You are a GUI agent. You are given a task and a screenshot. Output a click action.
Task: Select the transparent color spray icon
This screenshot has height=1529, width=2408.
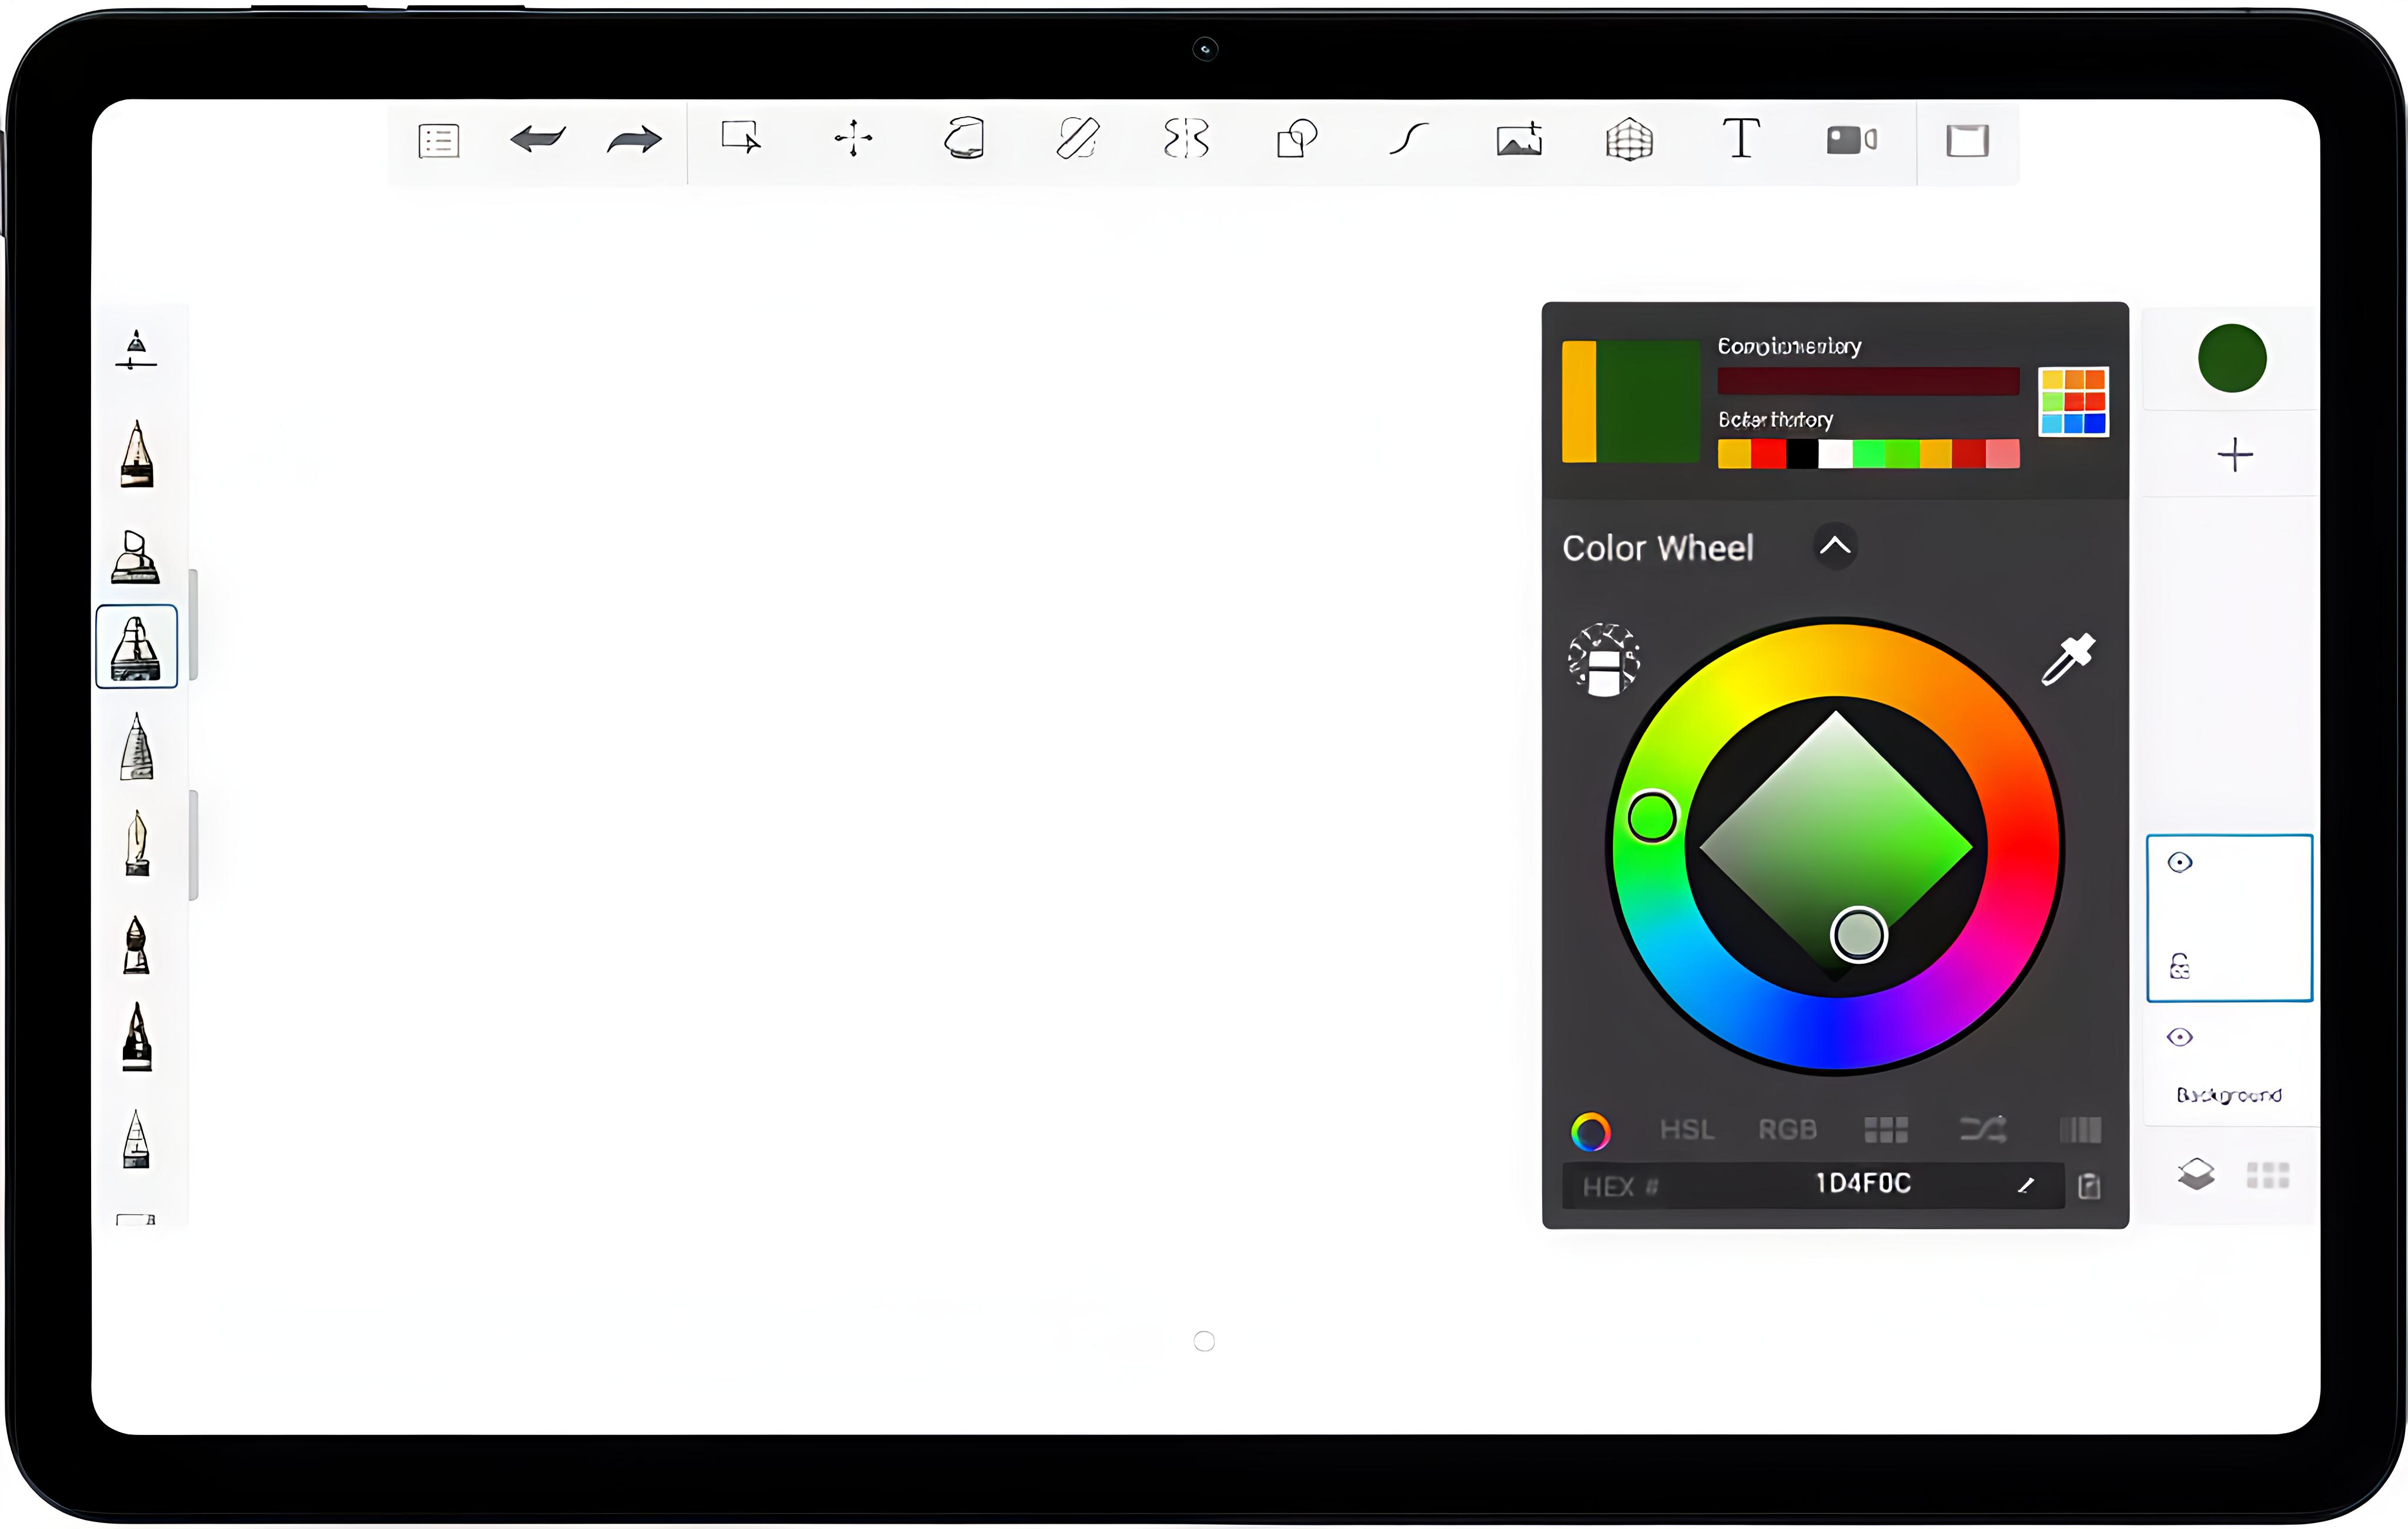pos(1603,659)
